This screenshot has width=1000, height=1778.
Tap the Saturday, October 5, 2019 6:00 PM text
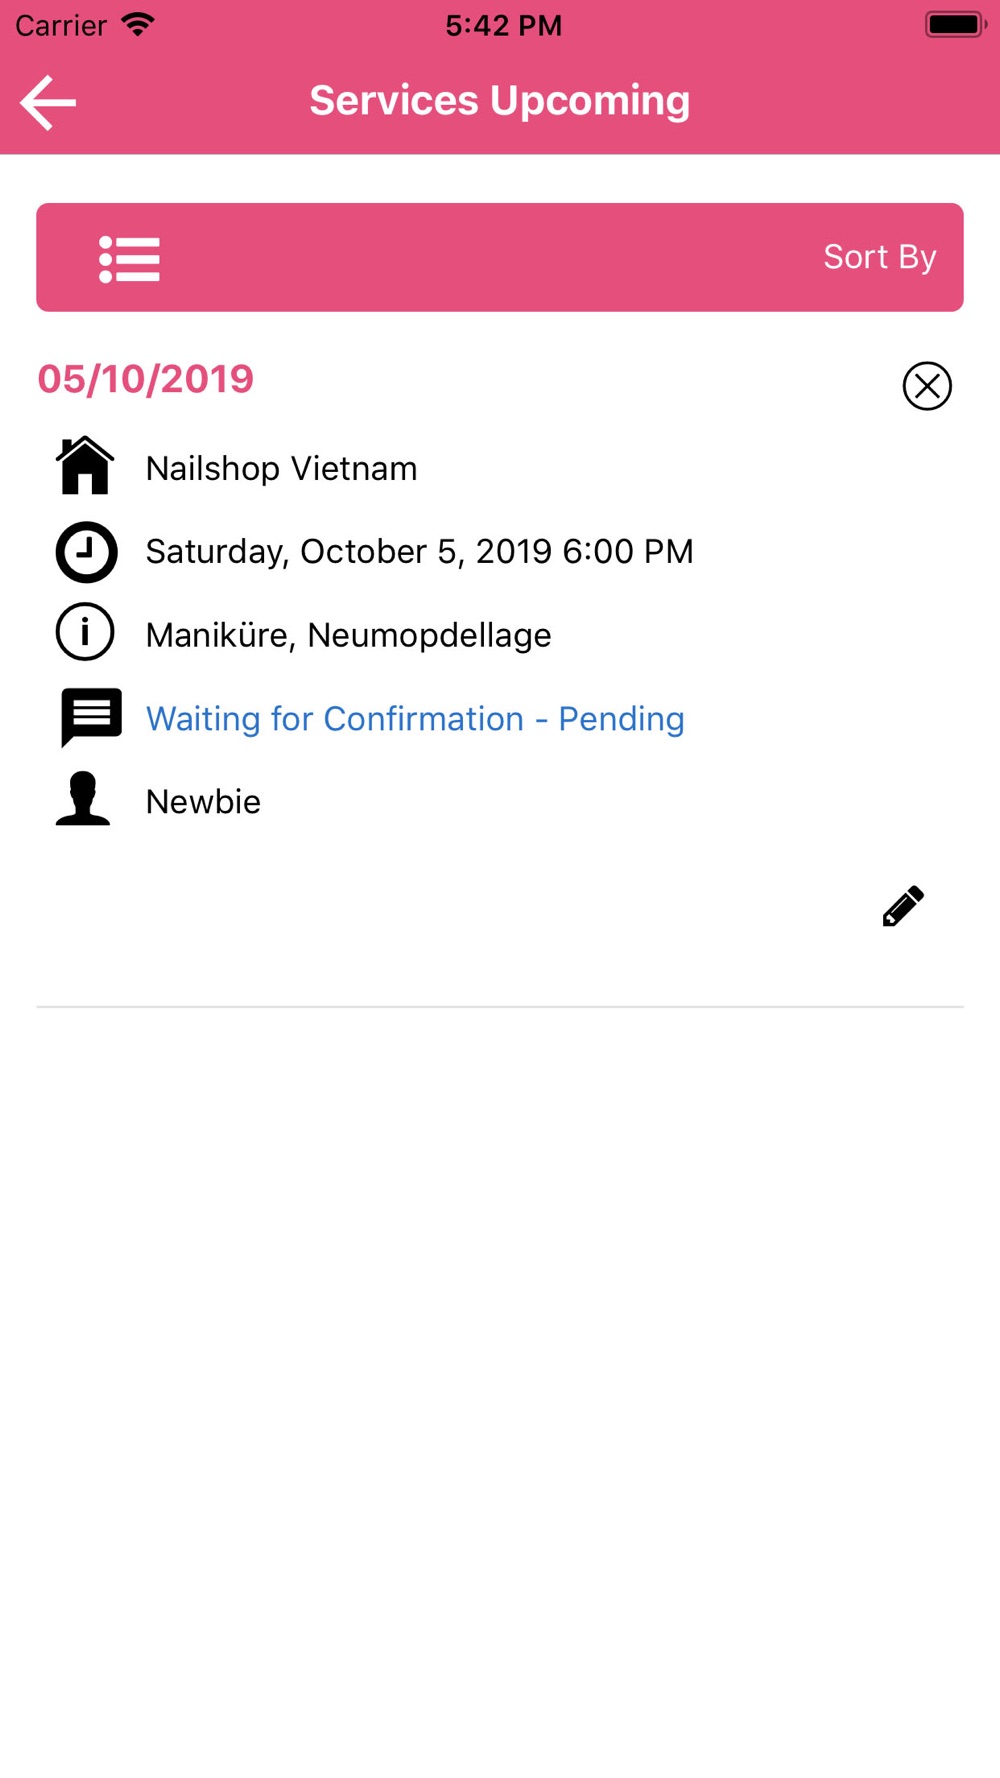pos(419,551)
